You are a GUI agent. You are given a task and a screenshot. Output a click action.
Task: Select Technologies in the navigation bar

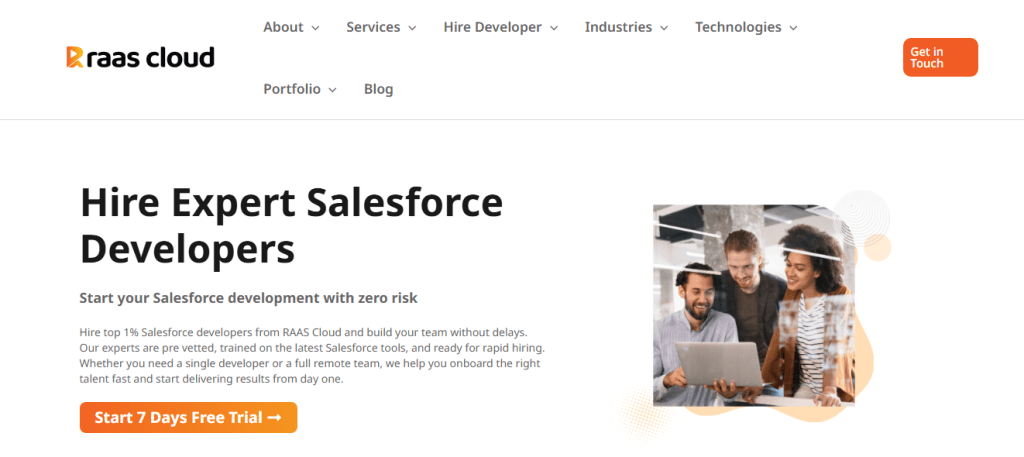(x=738, y=27)
